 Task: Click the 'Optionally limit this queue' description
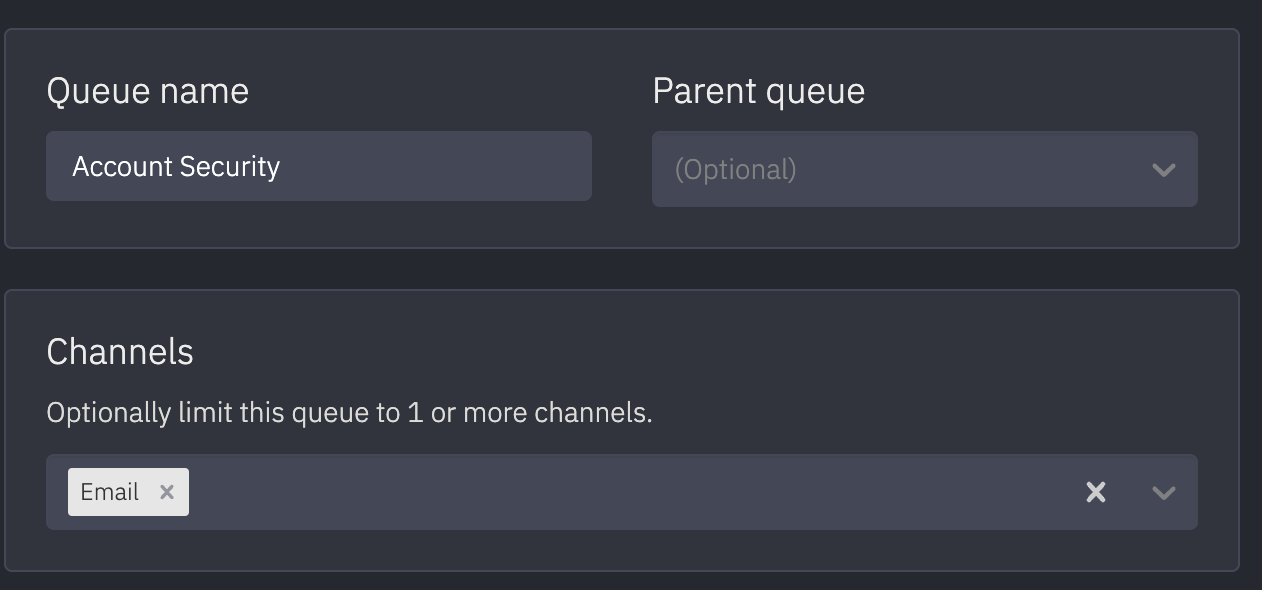pos(349,412)
